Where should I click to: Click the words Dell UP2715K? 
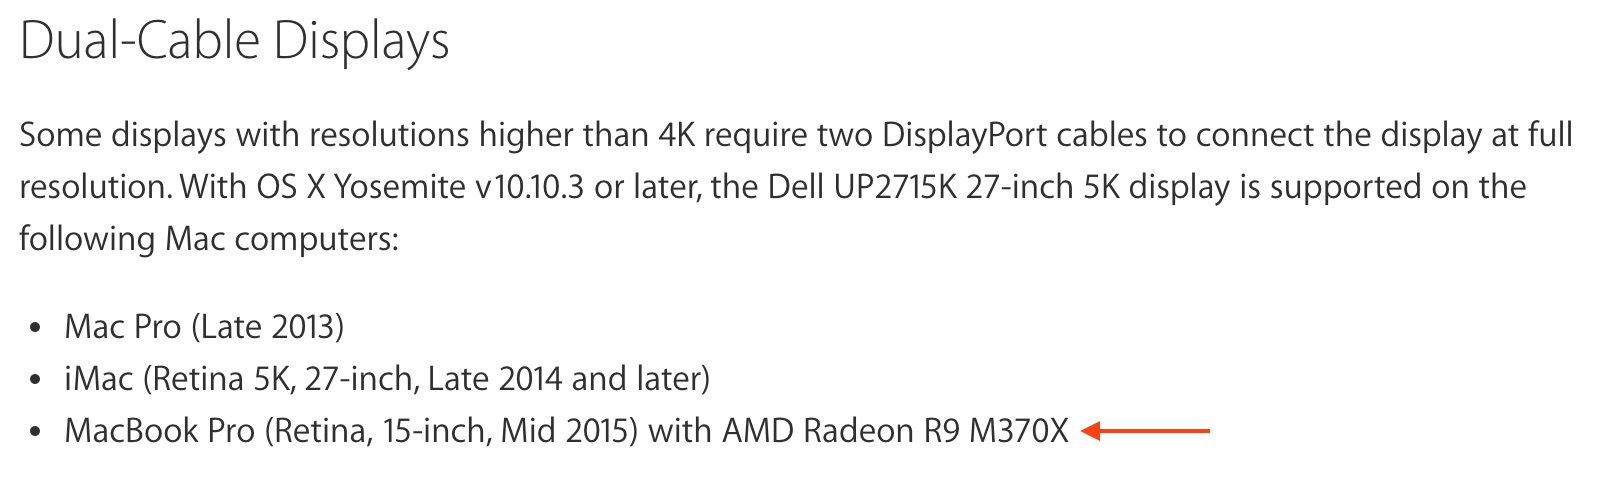click(862, 187)
